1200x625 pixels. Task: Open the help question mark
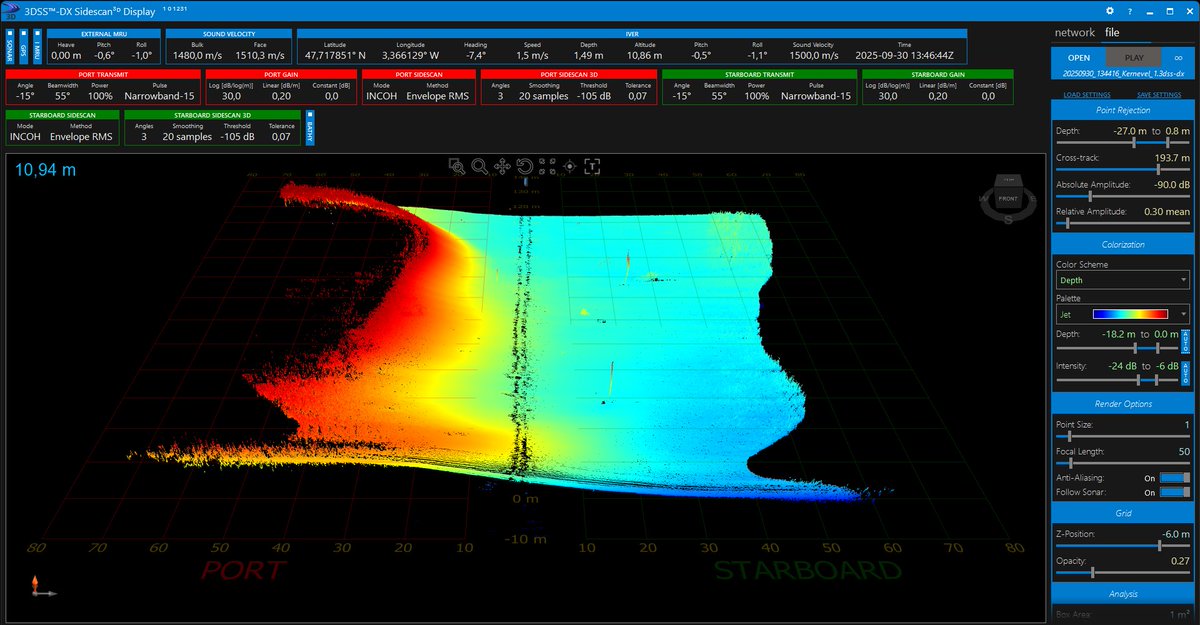click(1130, 10)
